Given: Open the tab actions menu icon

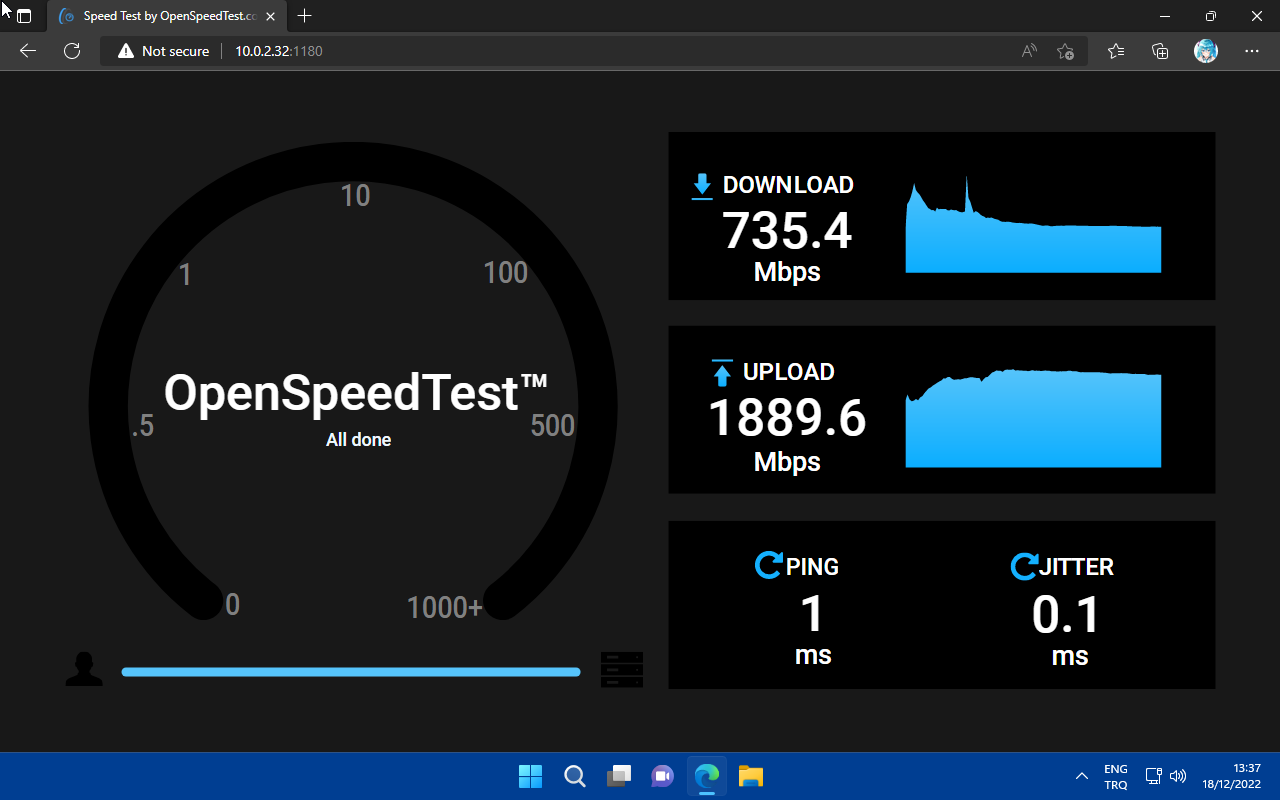Looking at the screenshot, I should click(x=24, y=16).
